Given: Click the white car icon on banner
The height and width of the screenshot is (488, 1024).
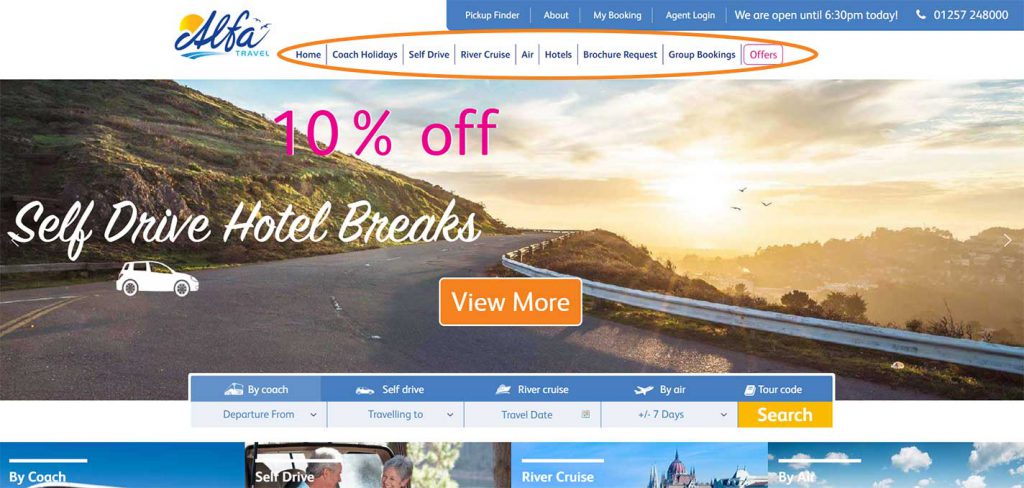Looking at the screenshot, I should tap(157, 278).
